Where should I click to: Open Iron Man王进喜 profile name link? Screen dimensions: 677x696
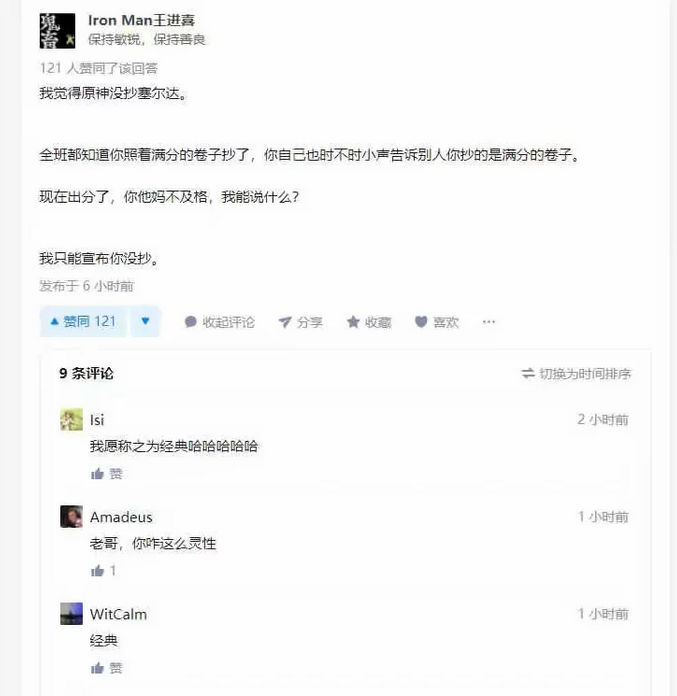[x=141, y=20]
